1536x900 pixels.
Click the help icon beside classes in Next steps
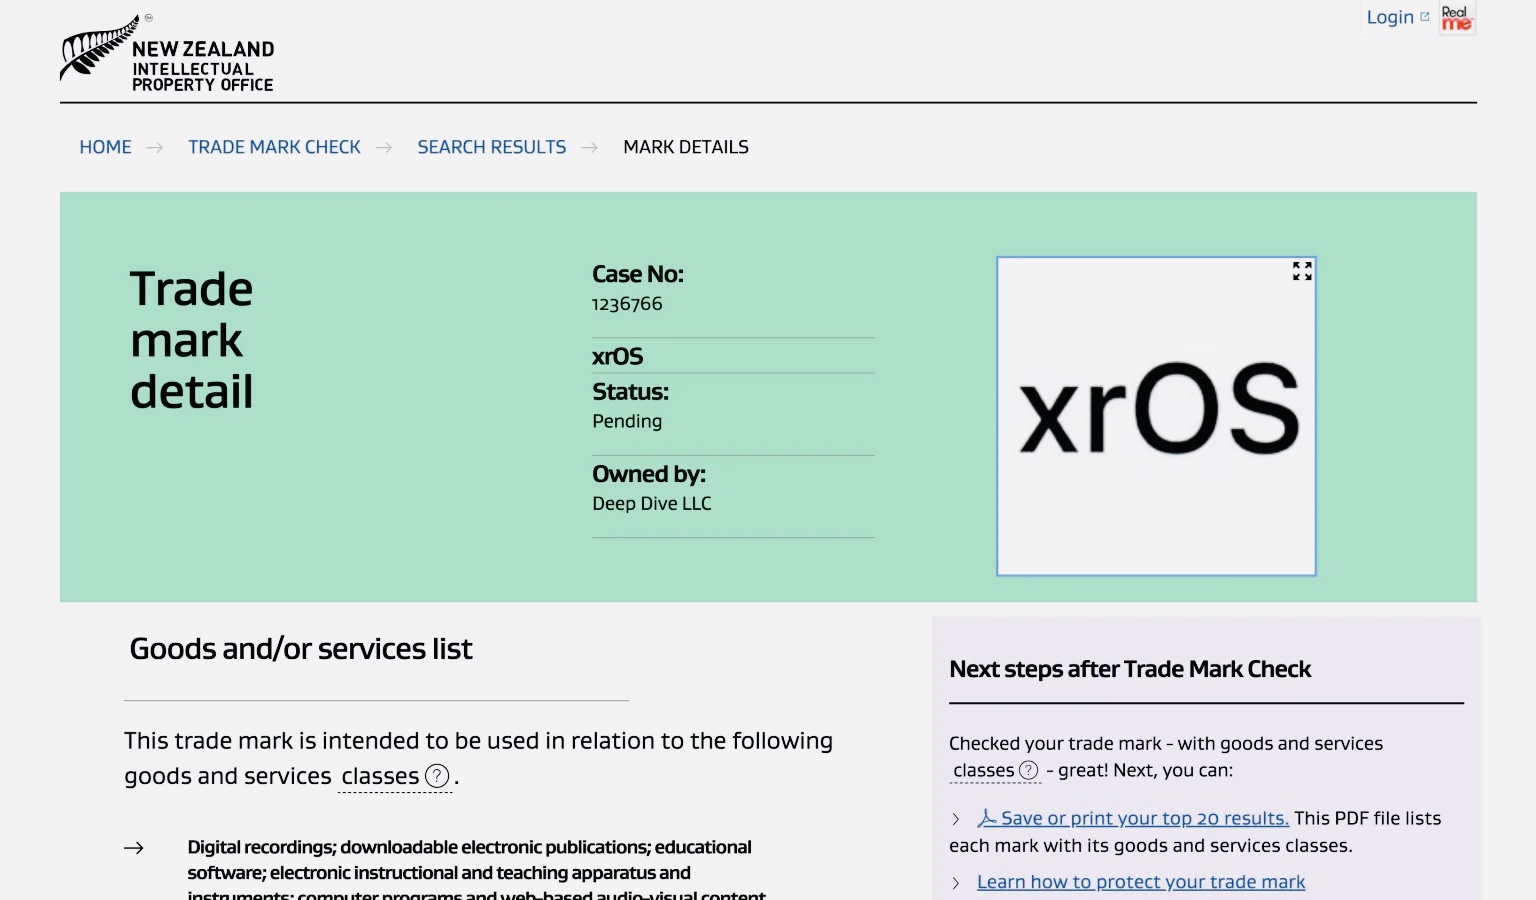pos(1028,770)
